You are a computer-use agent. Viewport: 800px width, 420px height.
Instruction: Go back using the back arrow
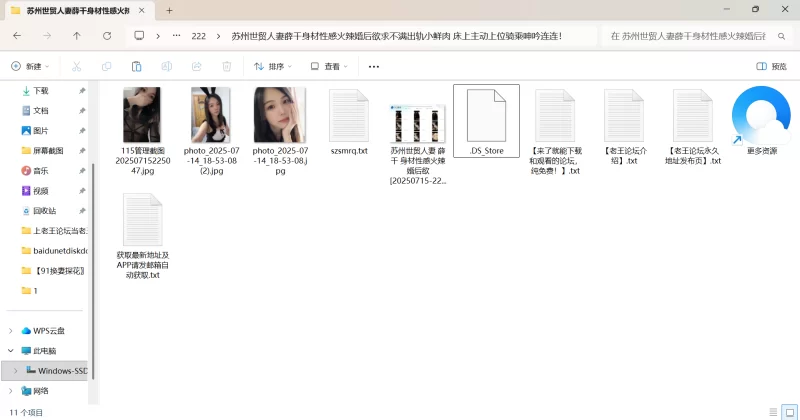click(x=17, y=36)
